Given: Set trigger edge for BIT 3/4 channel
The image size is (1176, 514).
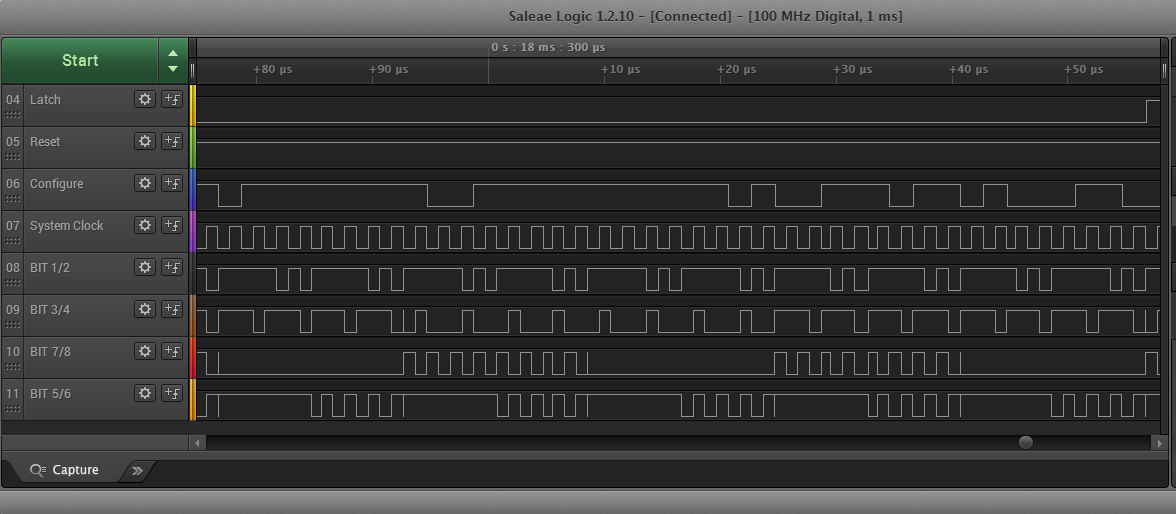Looking at the screenshot, I should click(x=172, y=309).
